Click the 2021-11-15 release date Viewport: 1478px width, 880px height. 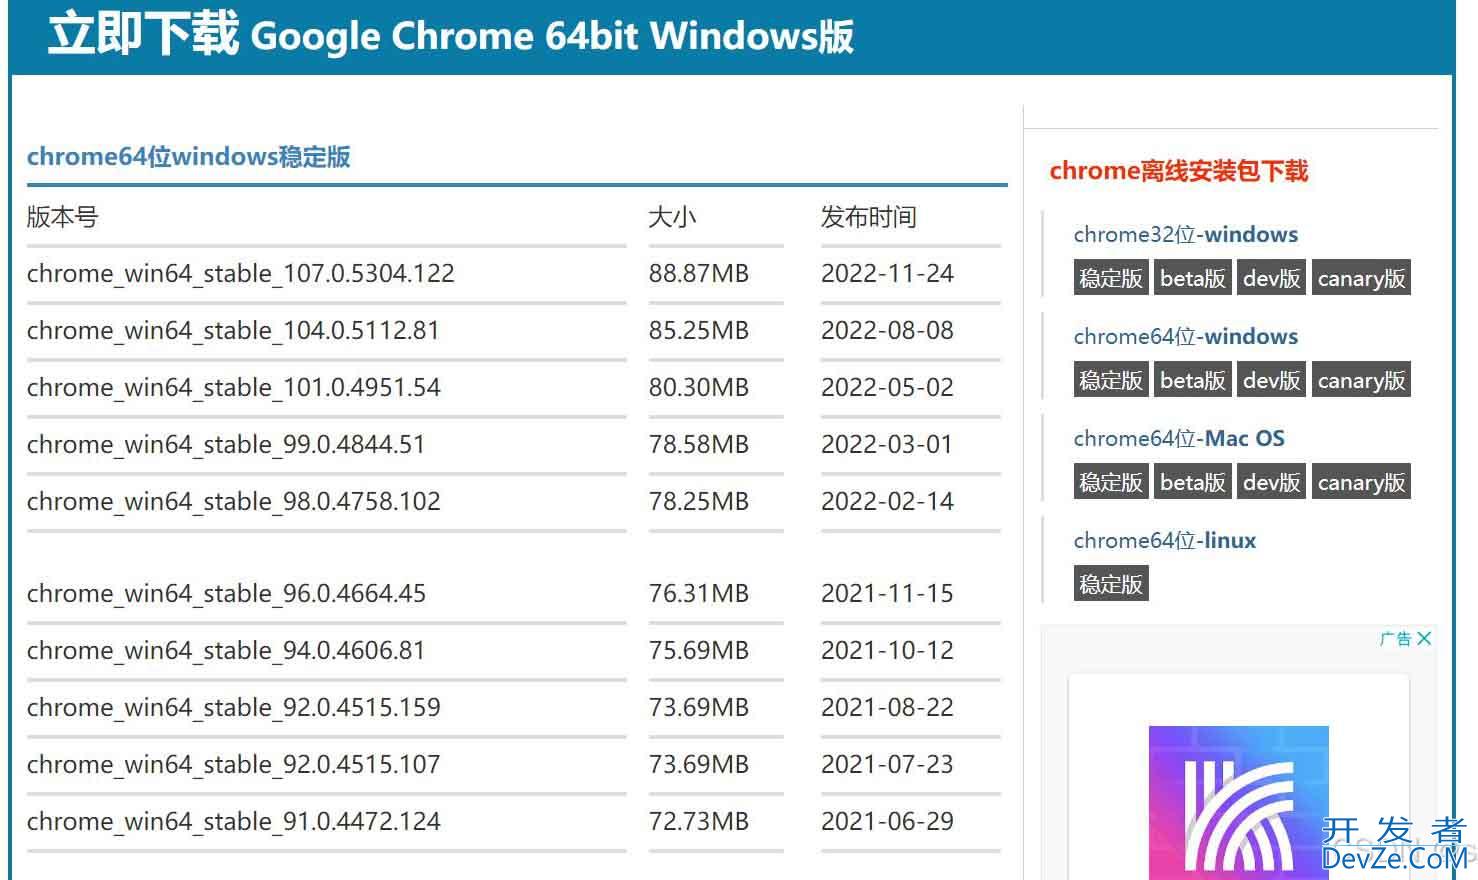[887, 593]
